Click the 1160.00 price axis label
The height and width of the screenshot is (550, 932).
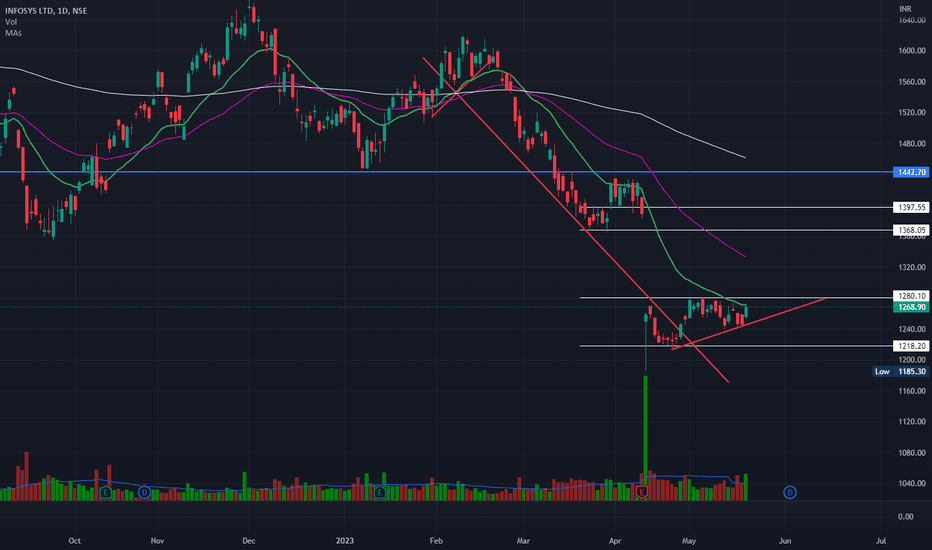coord(912,391)
